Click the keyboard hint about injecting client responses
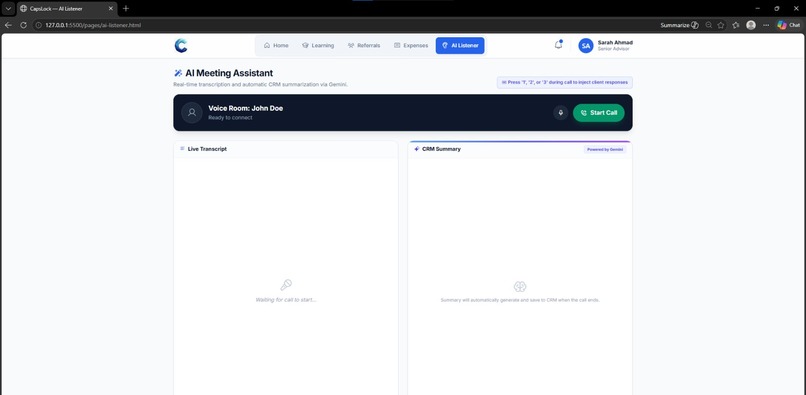This screenshot has height=395, width=806. 564,82
